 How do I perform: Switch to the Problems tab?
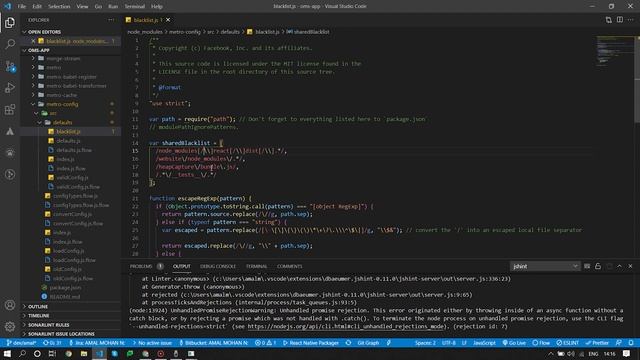[141, 266]
